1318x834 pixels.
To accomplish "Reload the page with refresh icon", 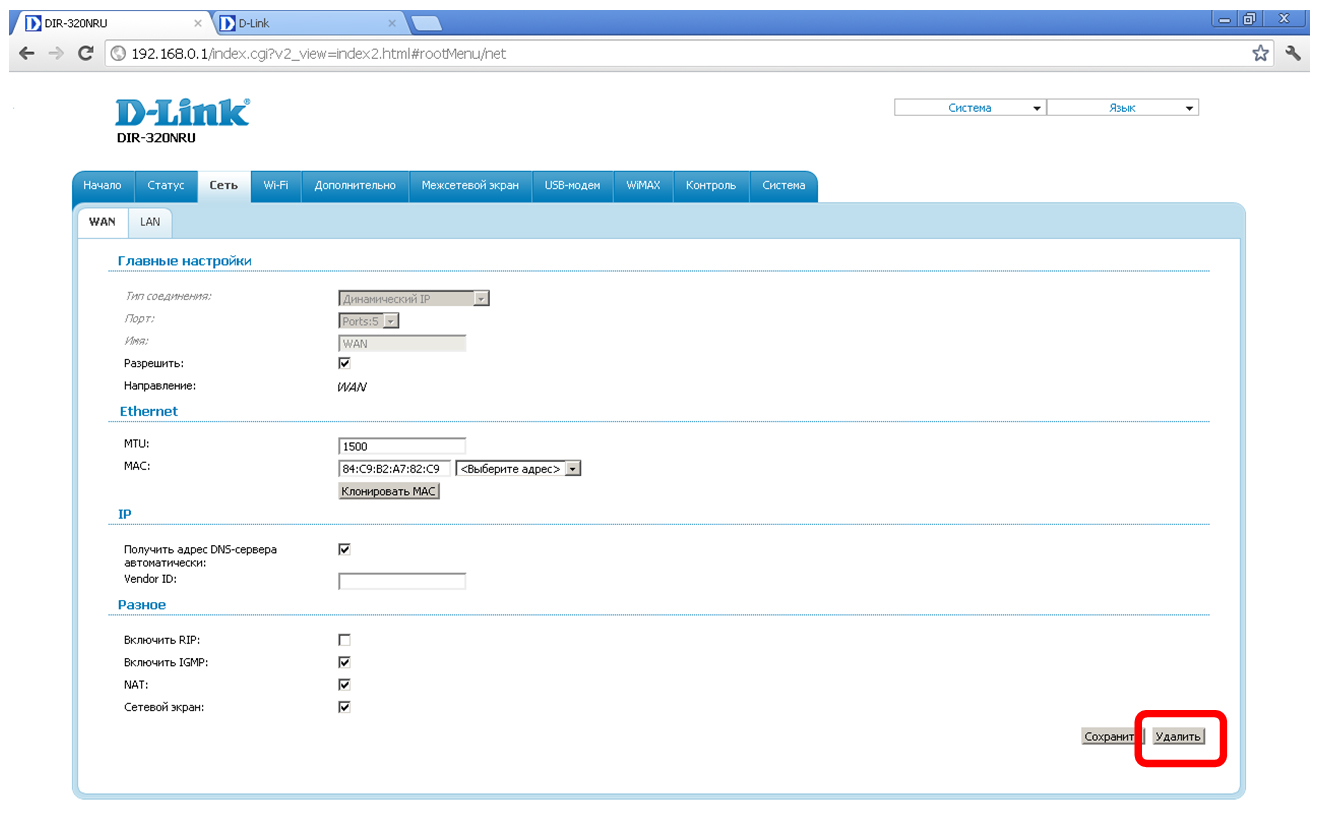I will (x=86, y=53).
